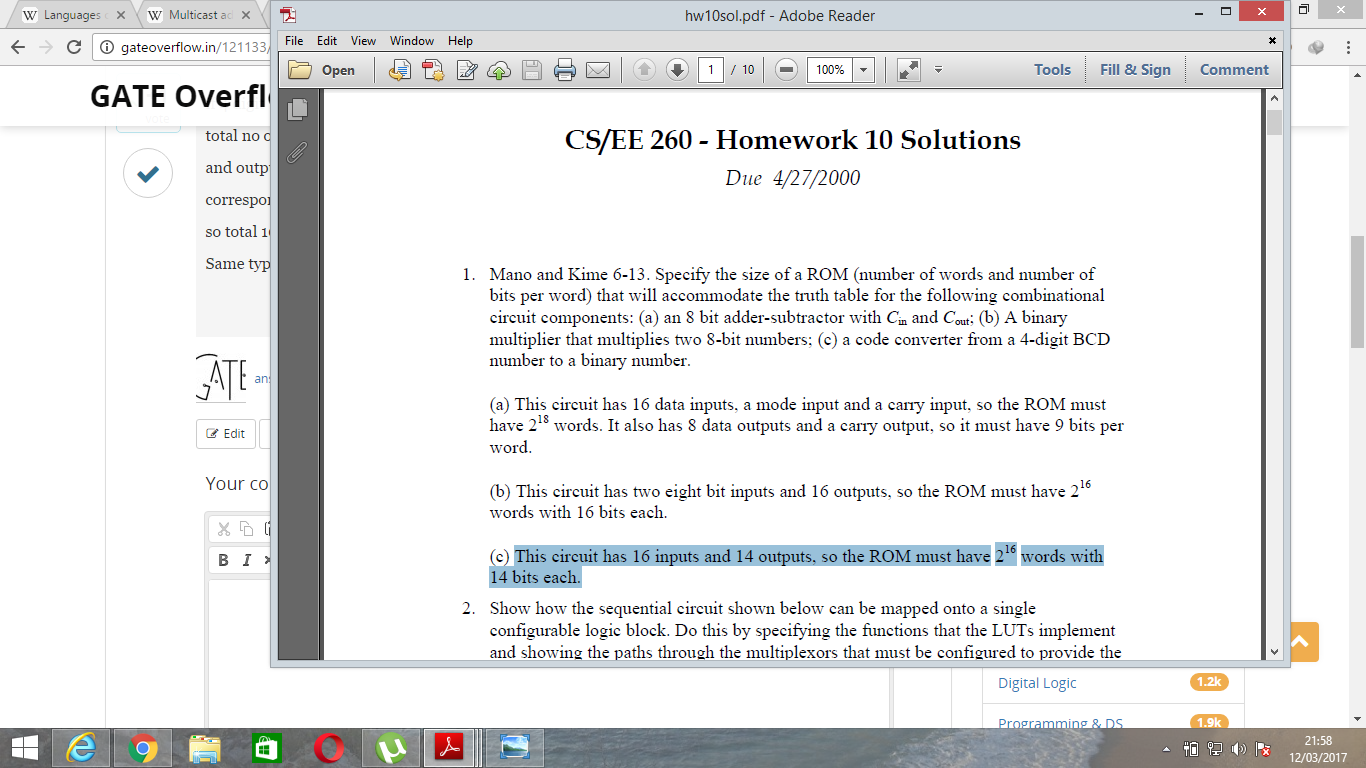Screen dimensions: 1366x768
Task: Open the page thumbnails panel icon
Action: 297,109
